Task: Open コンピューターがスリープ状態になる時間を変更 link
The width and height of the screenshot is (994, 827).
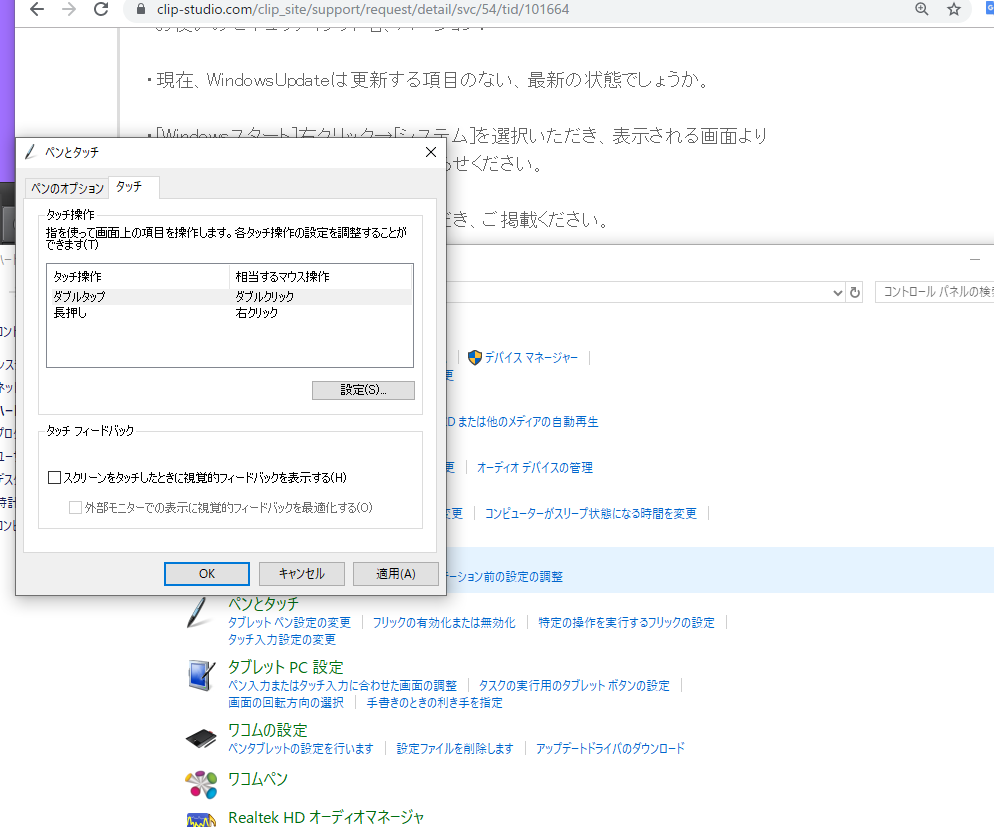Action: (x=591, y=513)
